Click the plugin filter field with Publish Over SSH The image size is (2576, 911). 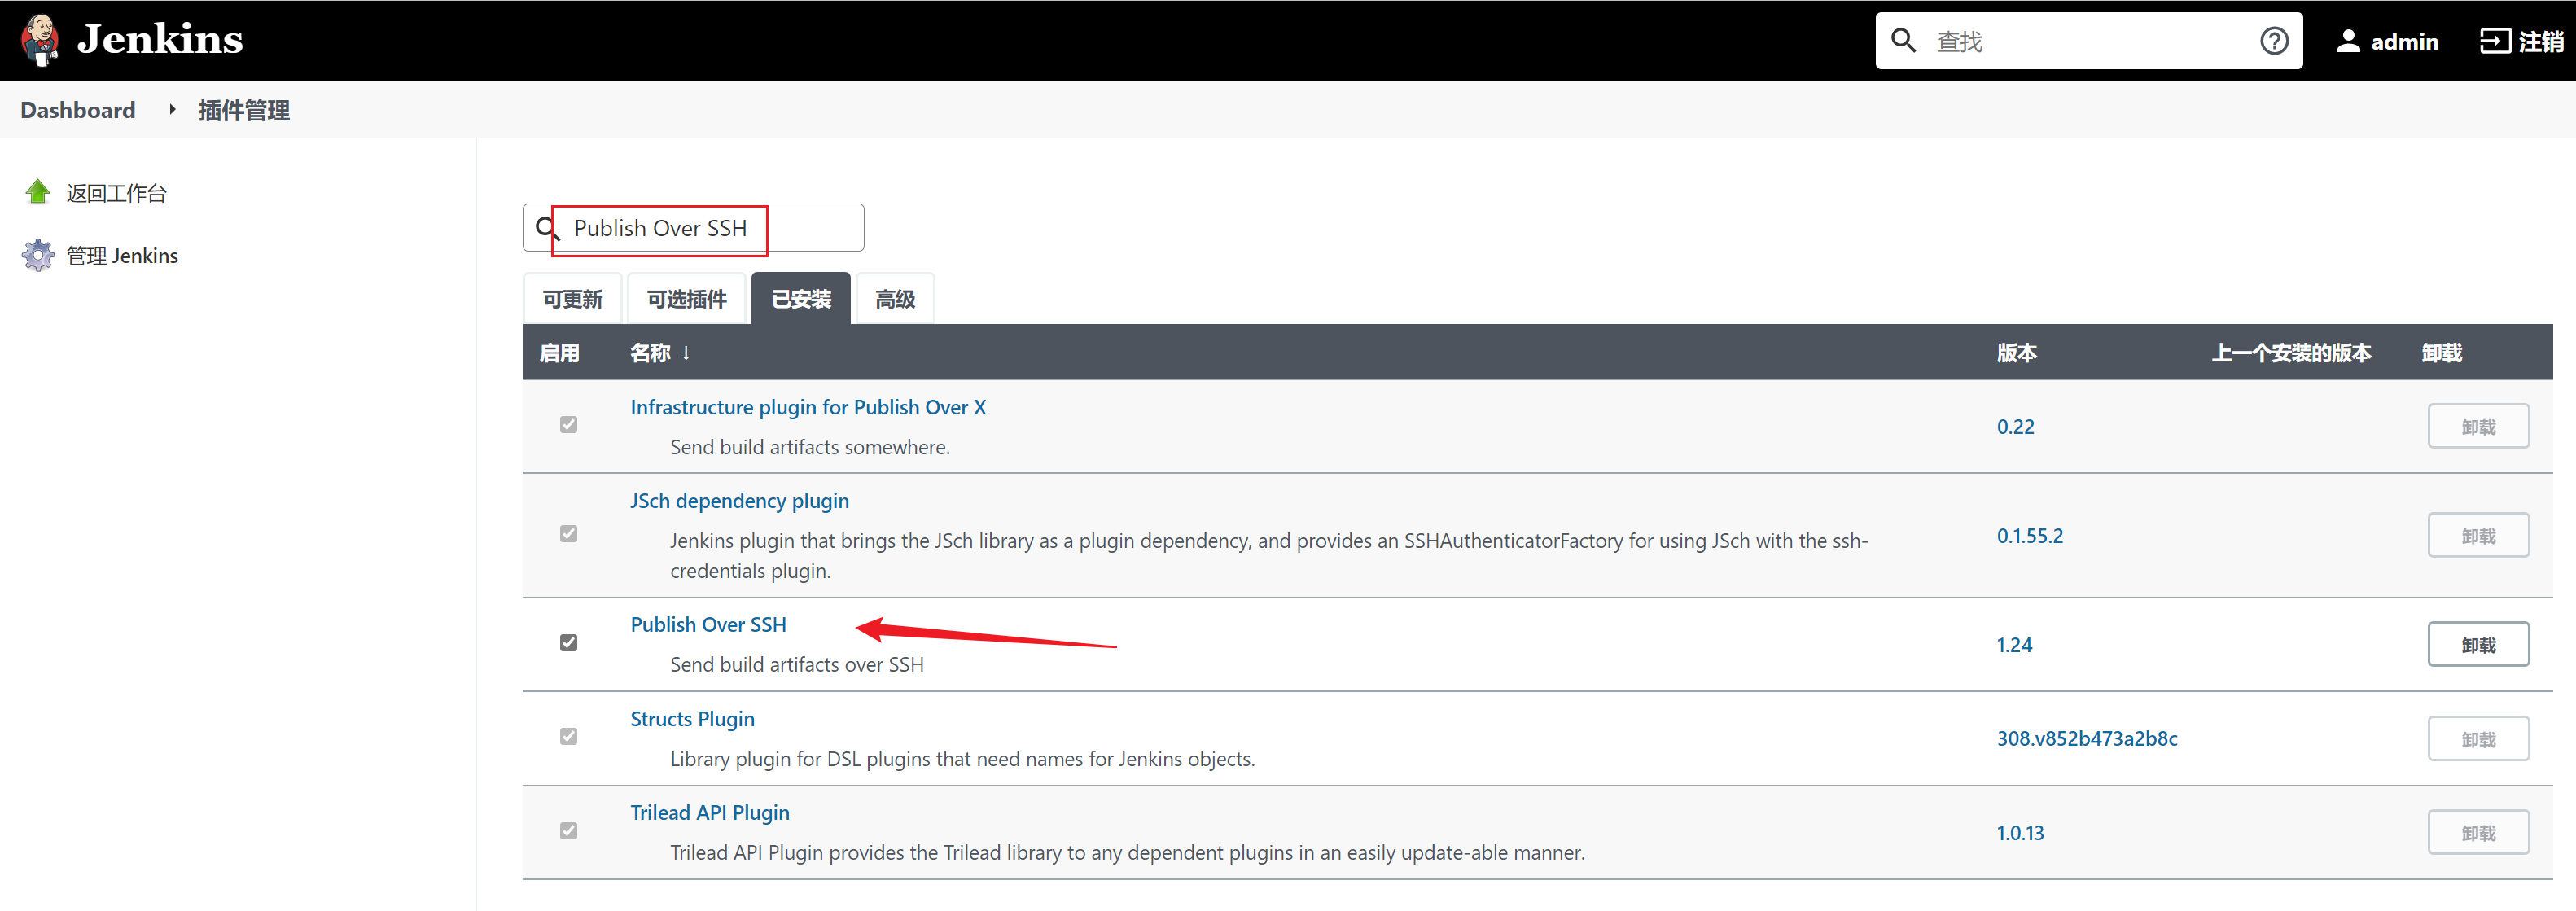pos(693,228)
